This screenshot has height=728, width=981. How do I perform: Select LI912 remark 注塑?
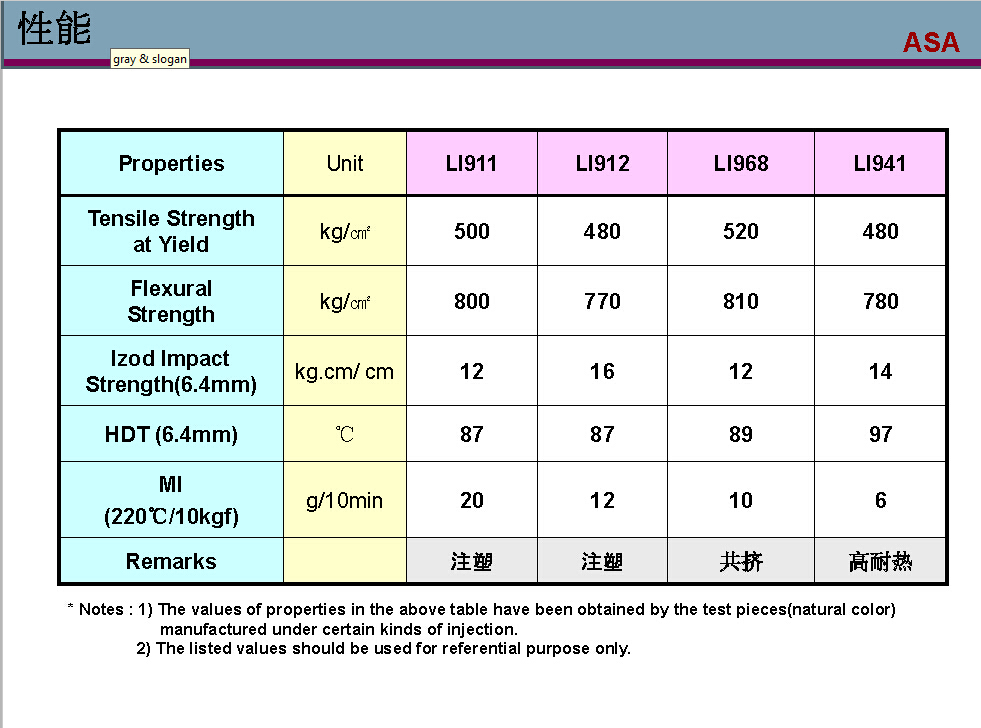tap(602, 561)
